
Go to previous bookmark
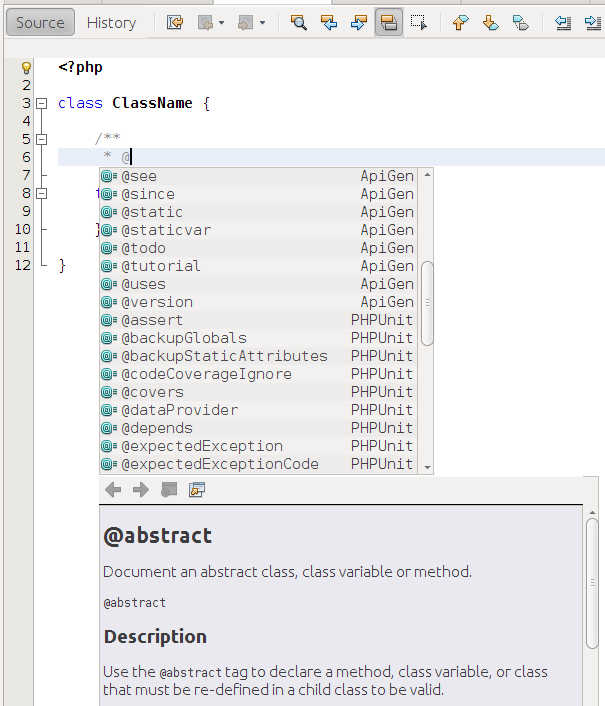460,23
